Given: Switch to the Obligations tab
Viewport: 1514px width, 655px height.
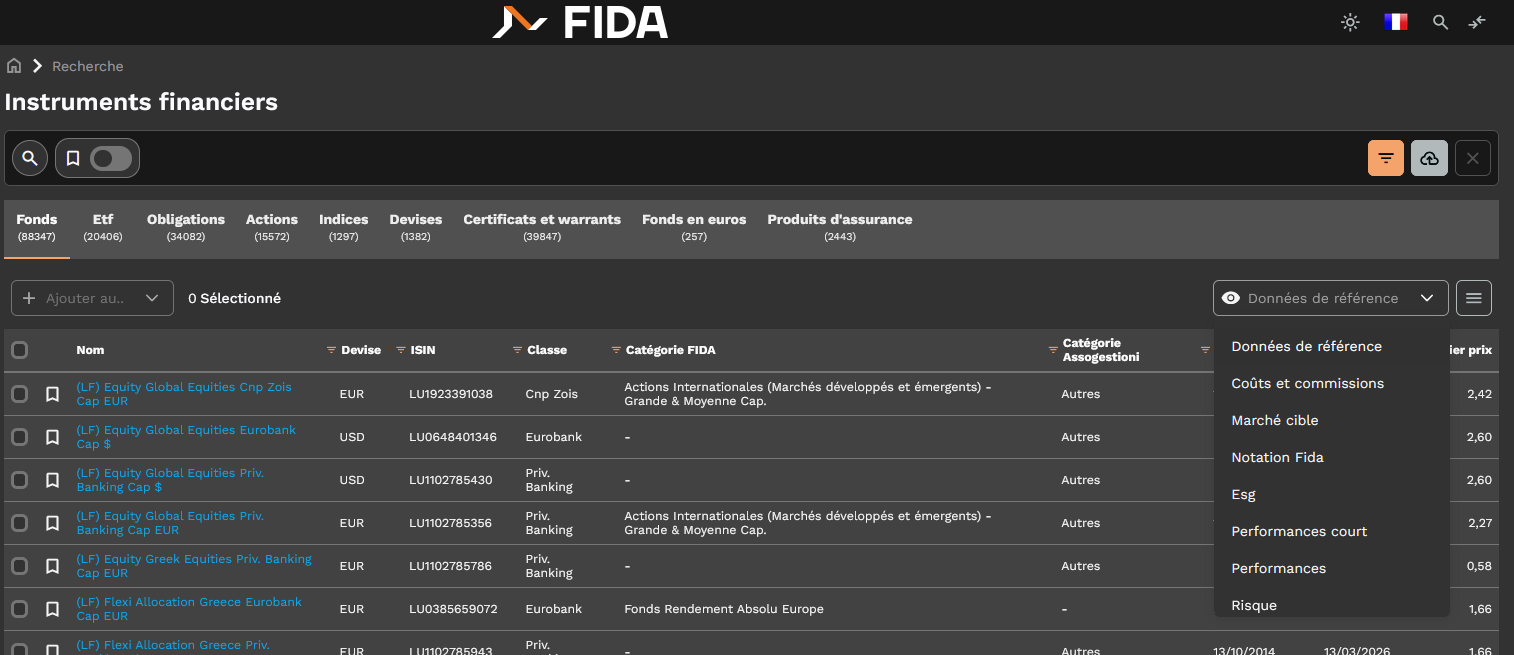Looking at the screenshot, I should [186, 228].
